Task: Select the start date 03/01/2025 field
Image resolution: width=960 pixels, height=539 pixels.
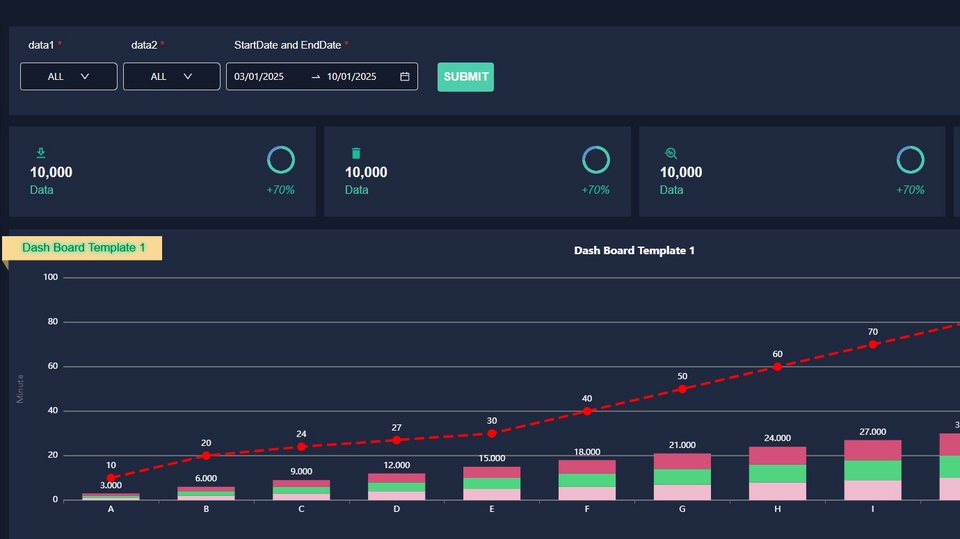Action: click(259, 77)
